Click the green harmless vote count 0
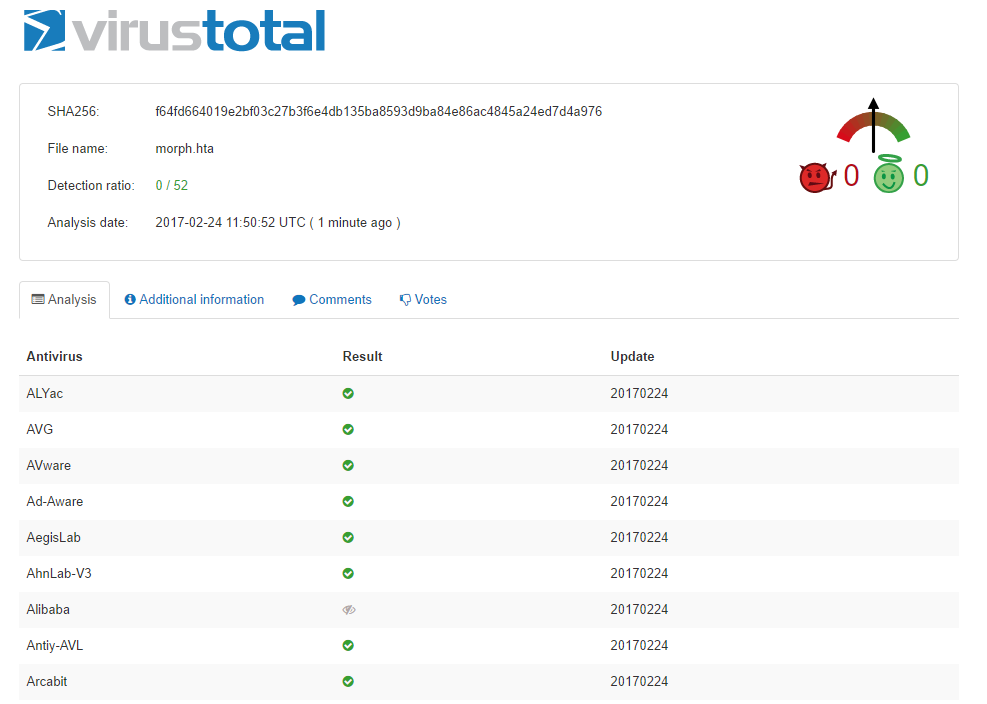The width and height of the screenshot is (987, 704). [921, 176]
